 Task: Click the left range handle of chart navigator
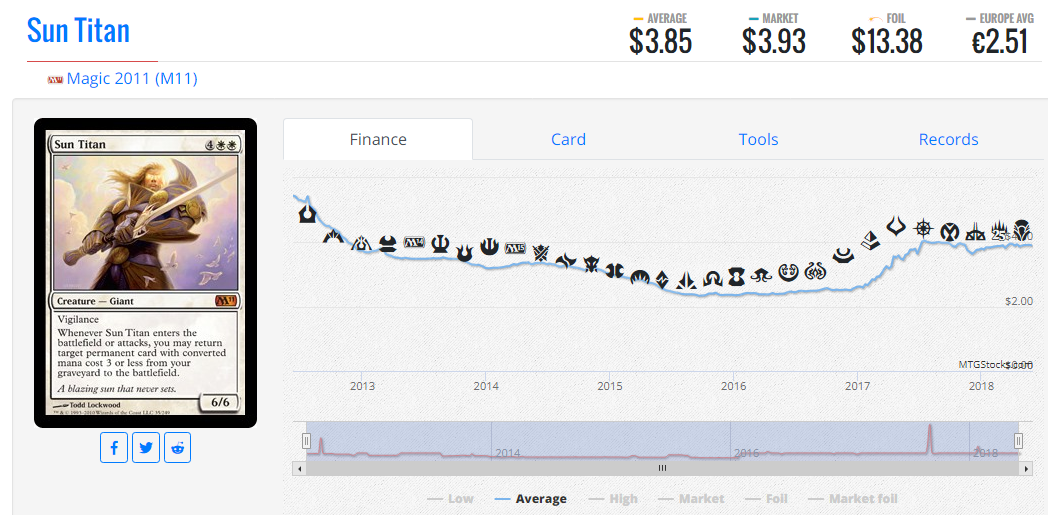point(306,441)
